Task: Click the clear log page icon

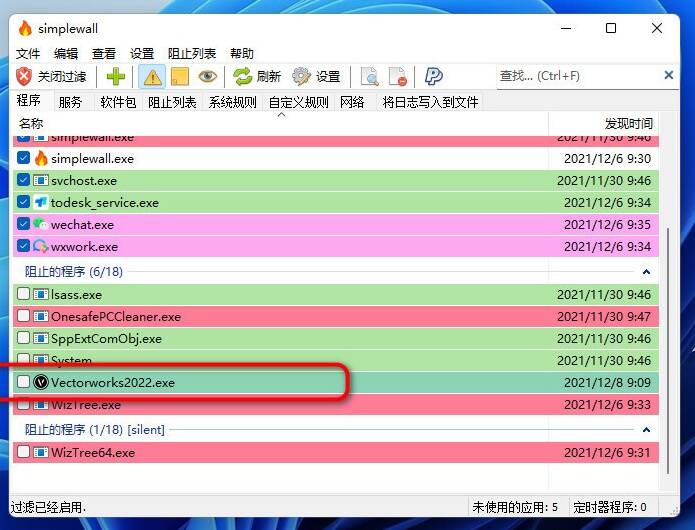Action: [x=397, y=76]
